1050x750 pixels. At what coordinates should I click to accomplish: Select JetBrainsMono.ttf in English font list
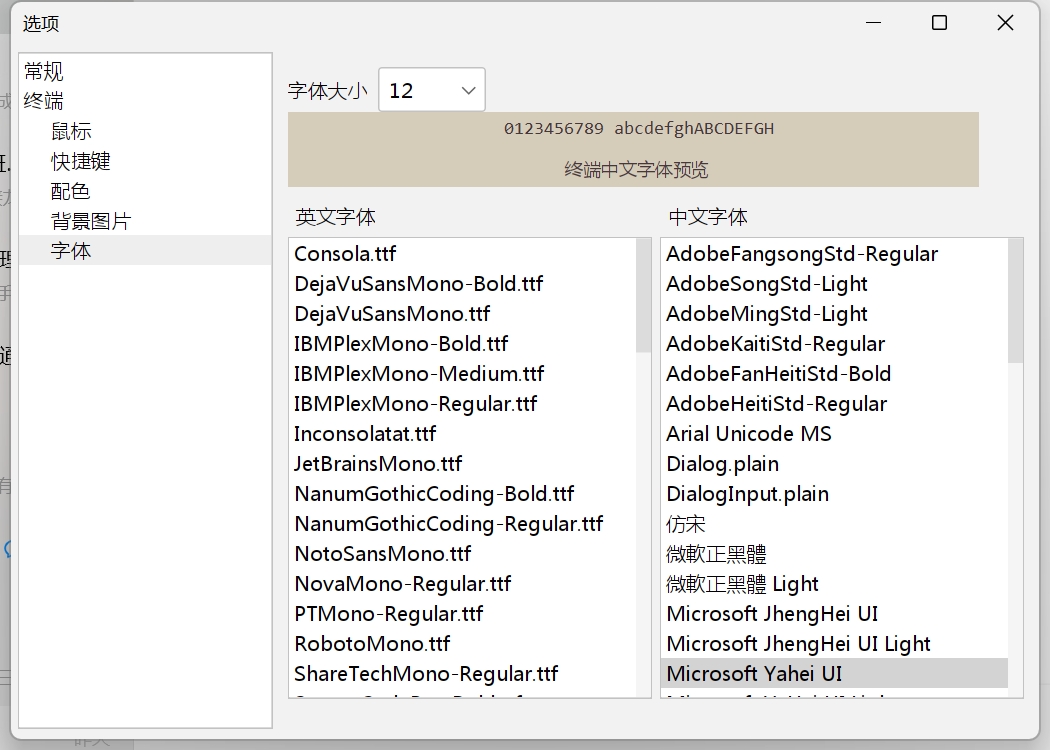[x=378, y=464]
